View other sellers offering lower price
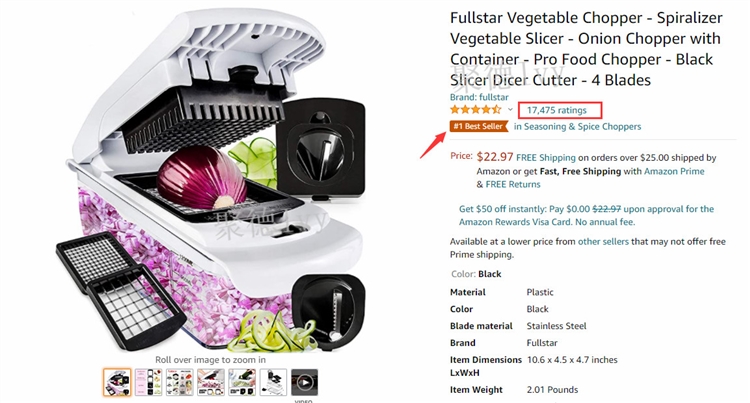This screenshot has height=403, width=750. point(603,242)
